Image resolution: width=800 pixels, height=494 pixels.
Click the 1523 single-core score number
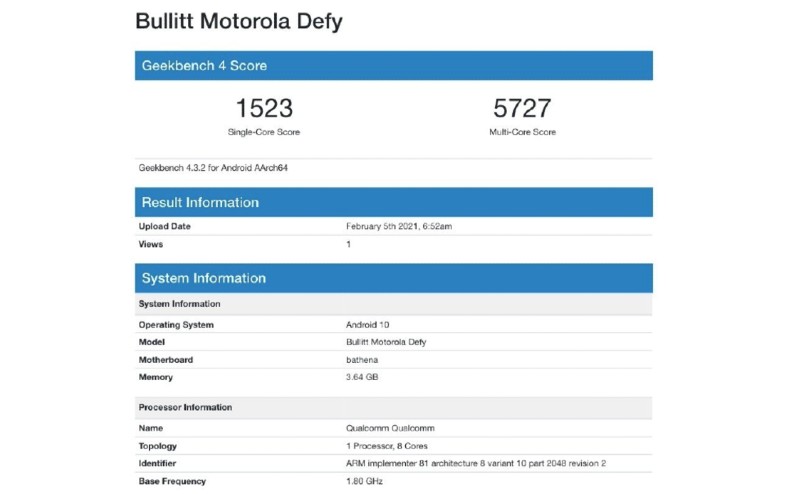[263, 109]
